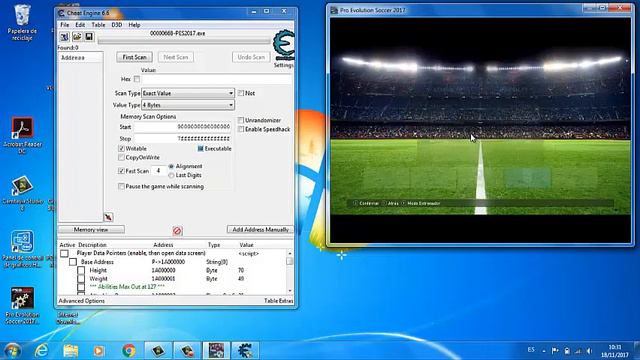This screenshot has height=360, width=640.
Task: Click the battery power tray icon
Action: pyautogui.click(x=567, y=351)
